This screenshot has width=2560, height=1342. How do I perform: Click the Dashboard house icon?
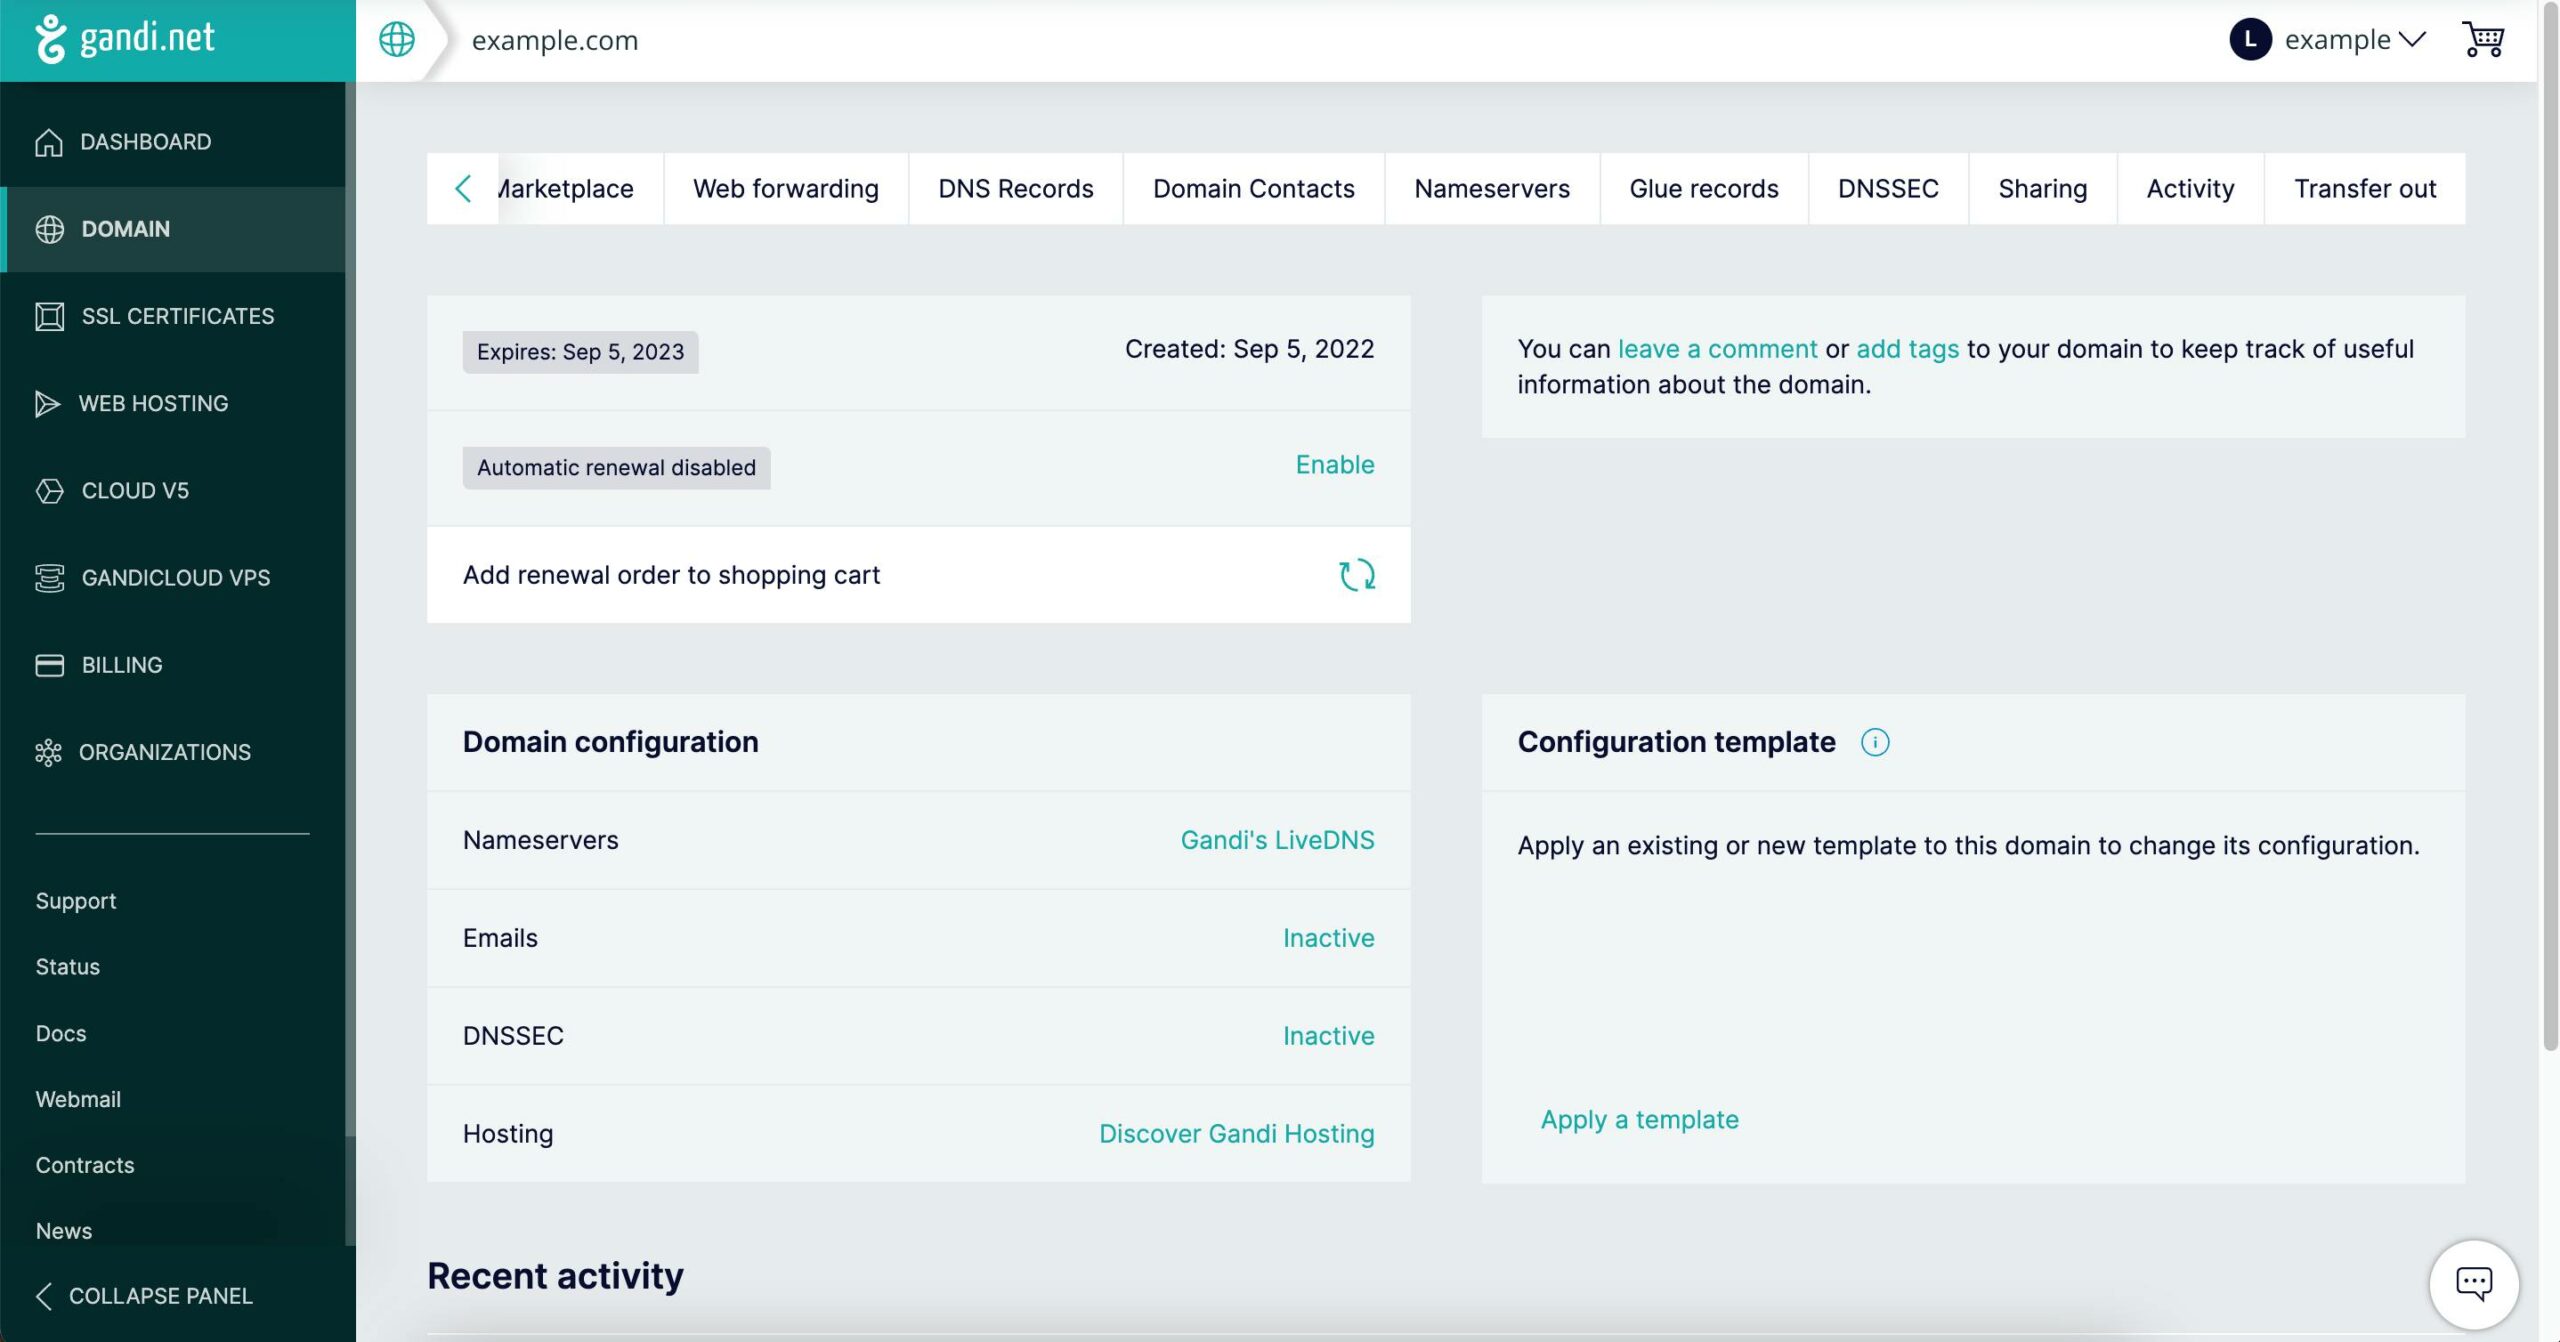(48, 142)
